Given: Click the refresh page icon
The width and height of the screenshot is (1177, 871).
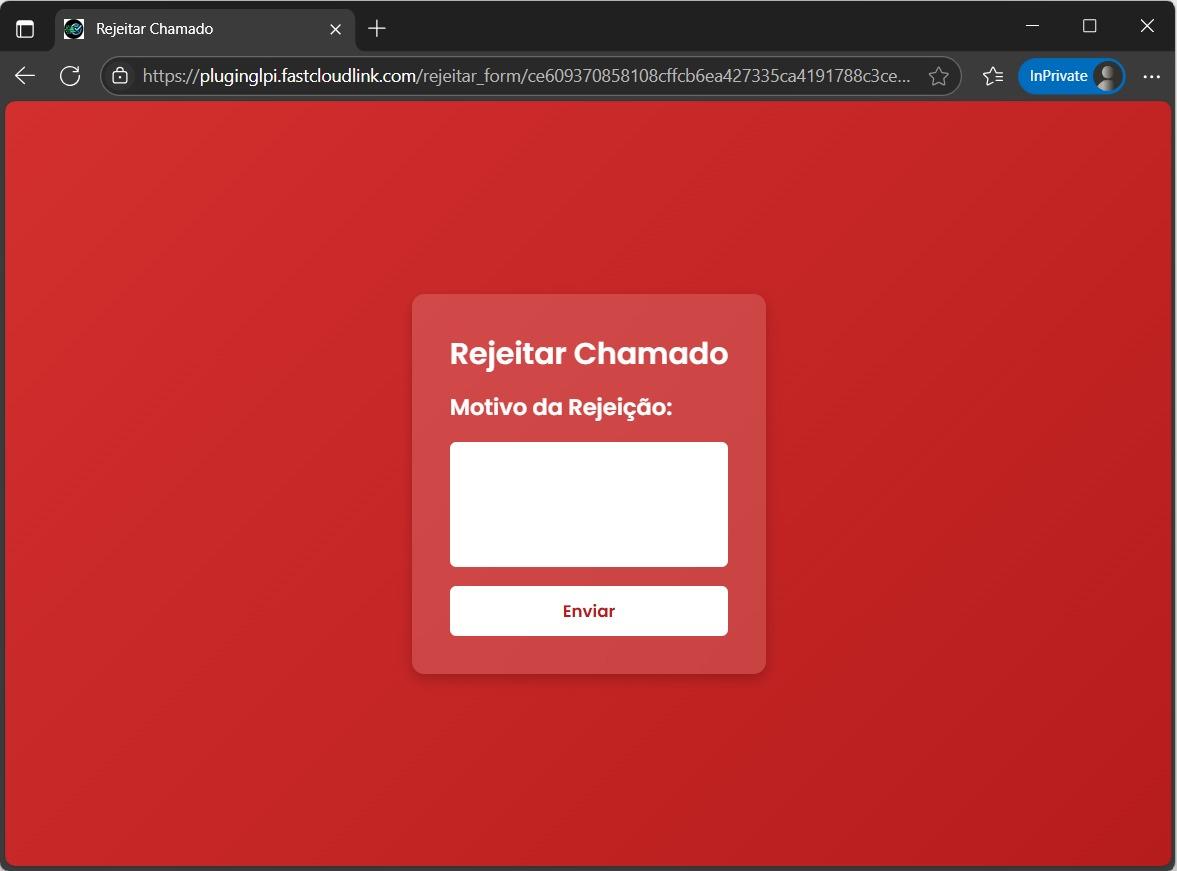Looking at the screenshot, I should pyautogui.click(x=69, y=76).
